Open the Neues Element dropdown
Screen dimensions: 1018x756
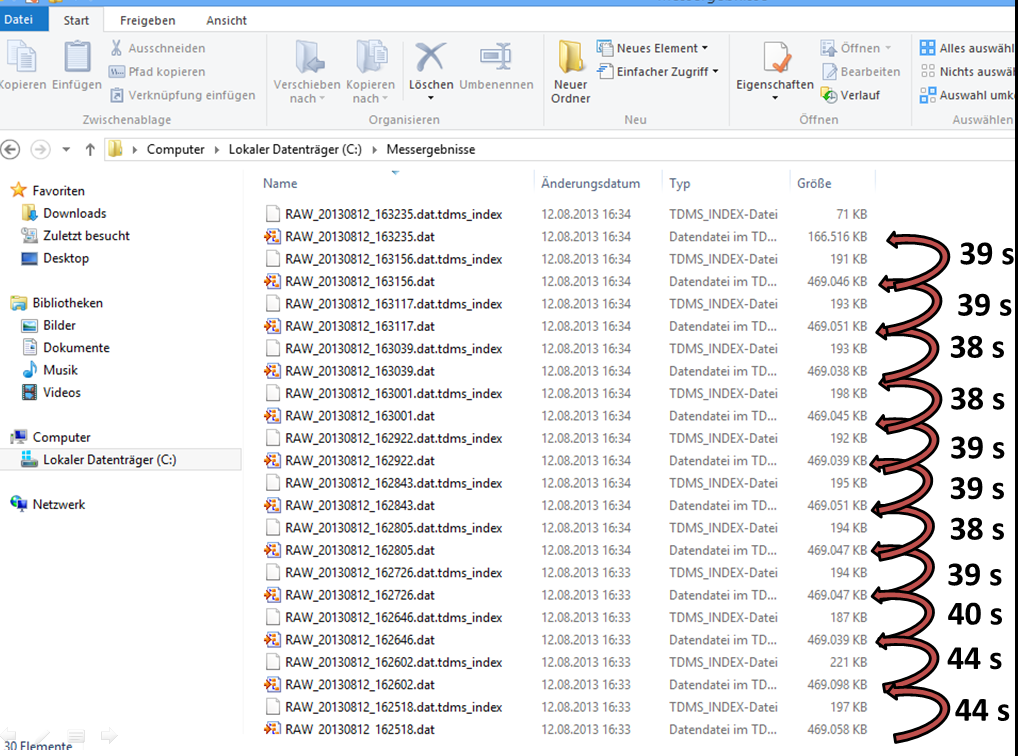(x=652, y=48)
